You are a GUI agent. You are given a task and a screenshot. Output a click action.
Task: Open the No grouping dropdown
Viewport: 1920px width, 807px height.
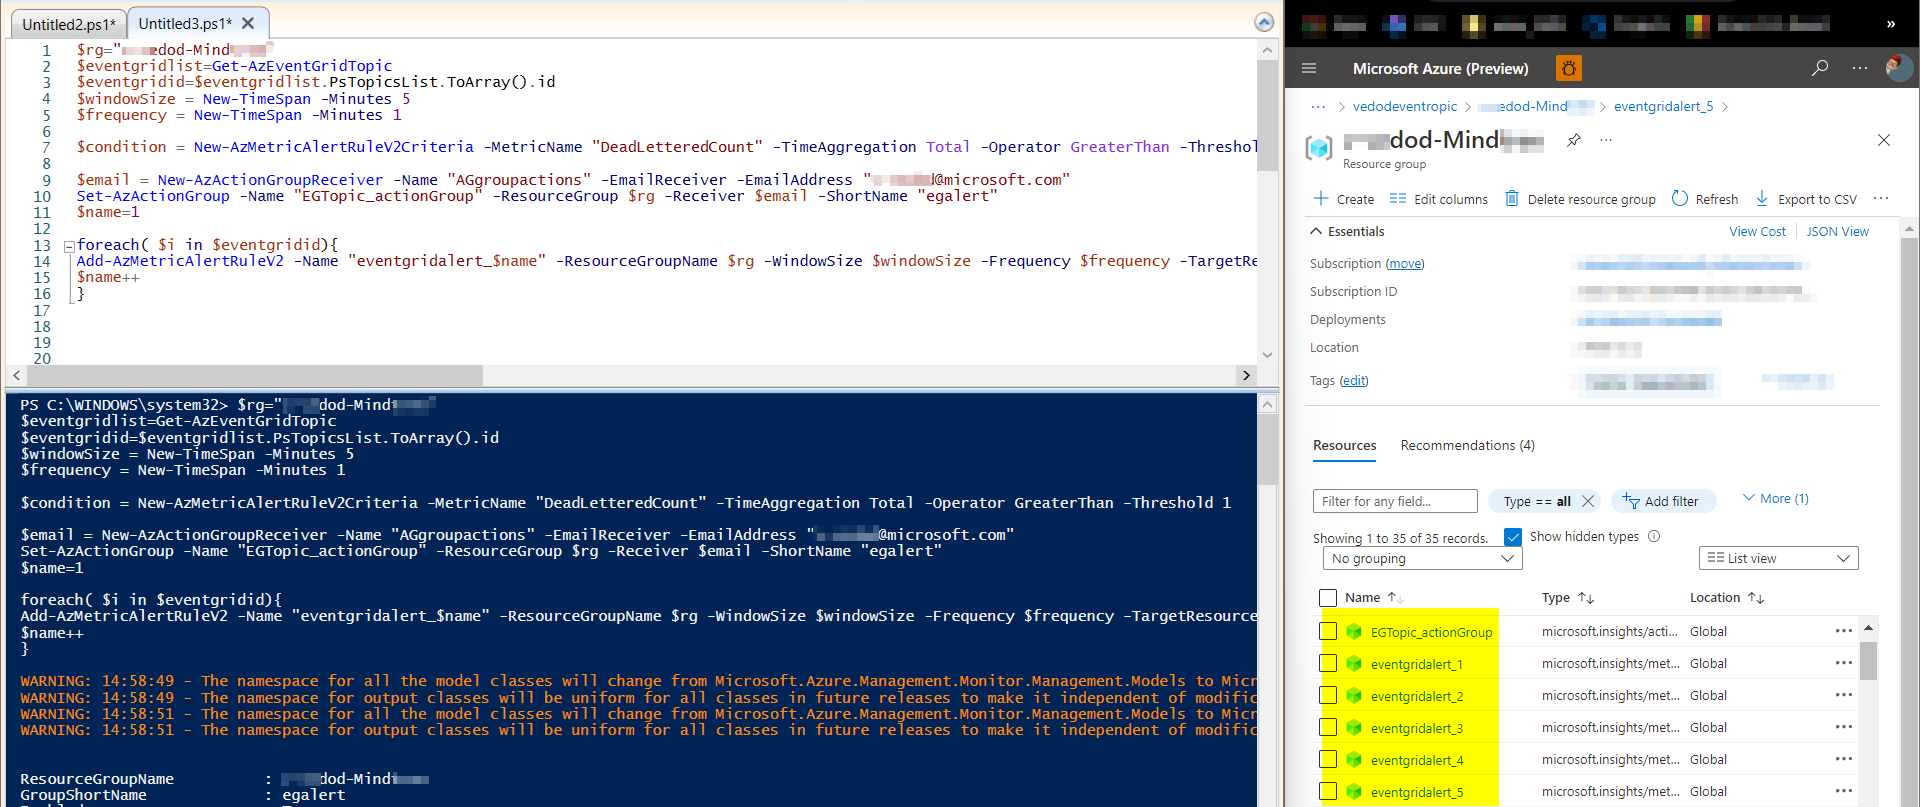(1422, 558)
